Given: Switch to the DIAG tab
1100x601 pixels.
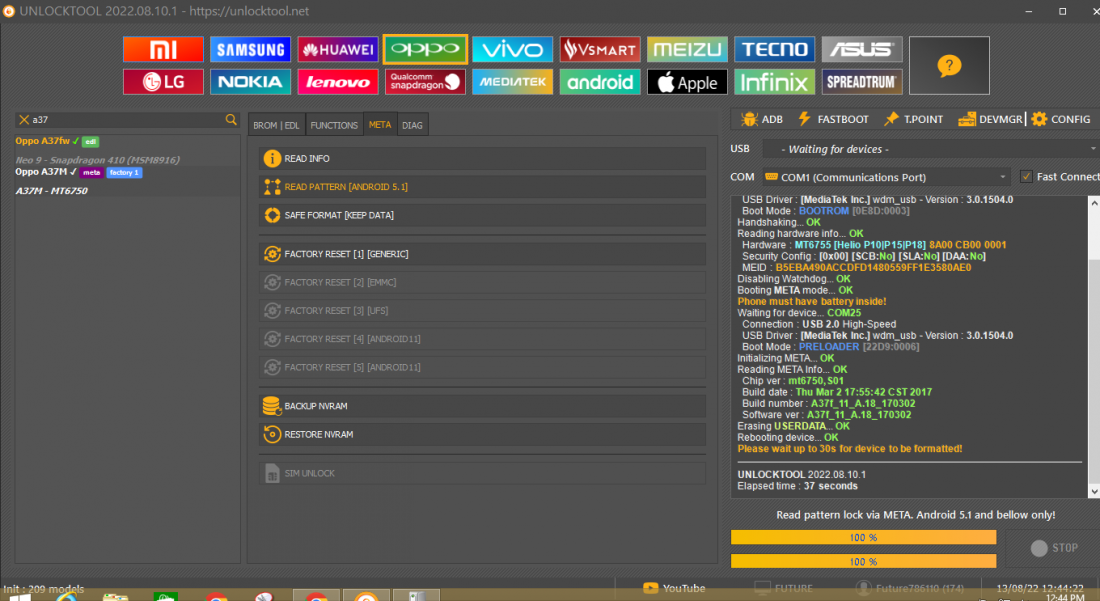Looking at the screenshot, I should [412, 125].
